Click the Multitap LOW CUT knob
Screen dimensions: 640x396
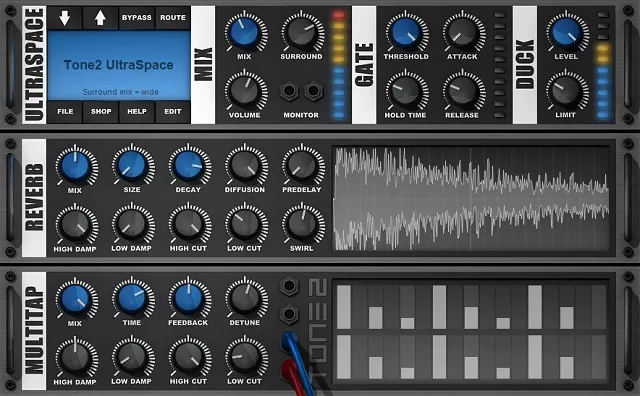click(x=245, y=357)
